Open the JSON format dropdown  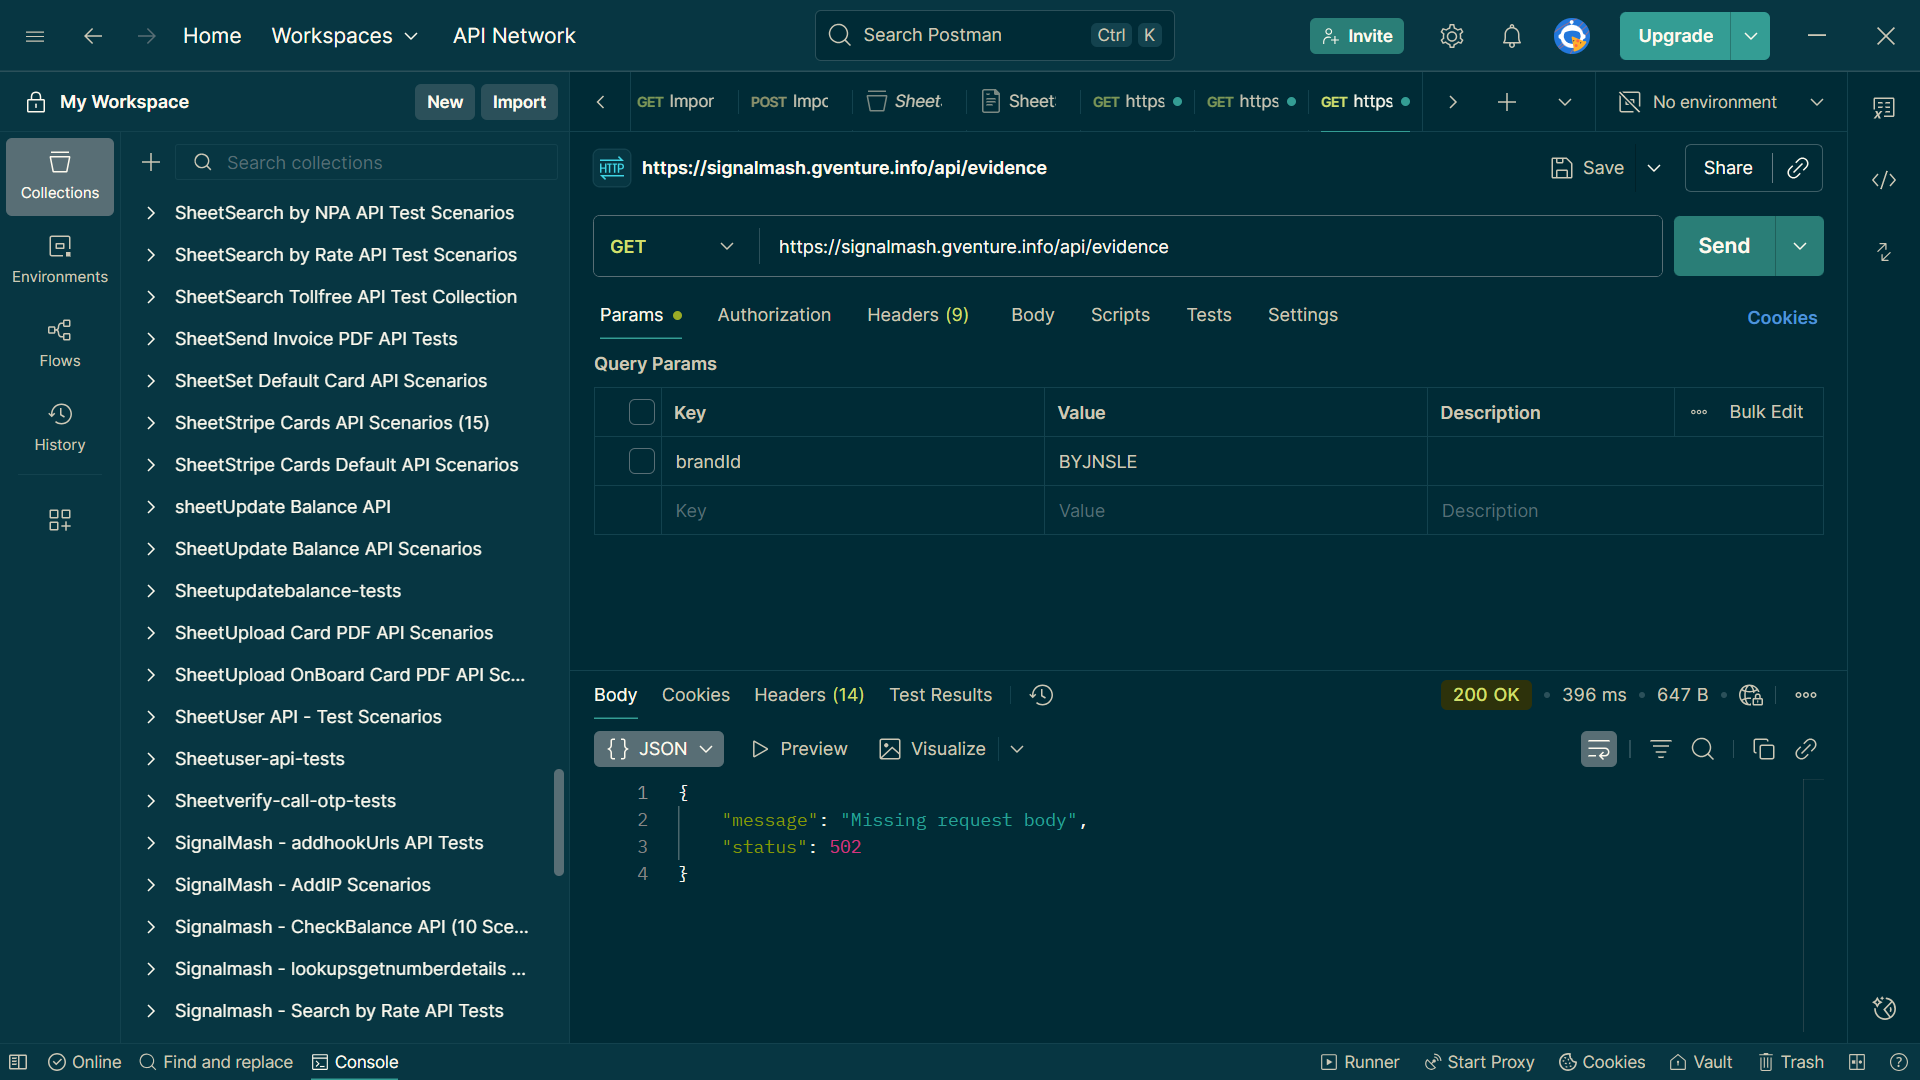(x=659, y=749)
